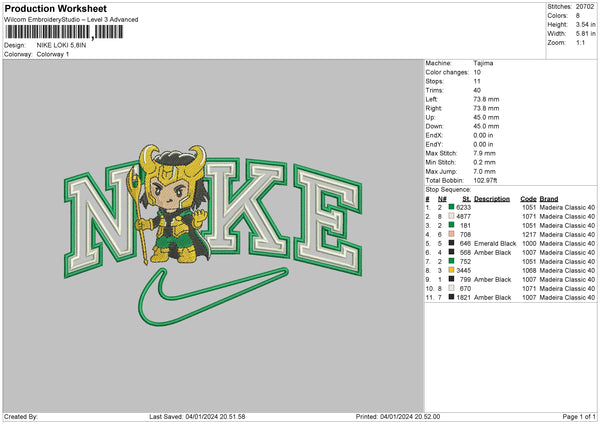Click the St. column header
Viewport: 600px width, 424px height.
click(x=466, y=199)
